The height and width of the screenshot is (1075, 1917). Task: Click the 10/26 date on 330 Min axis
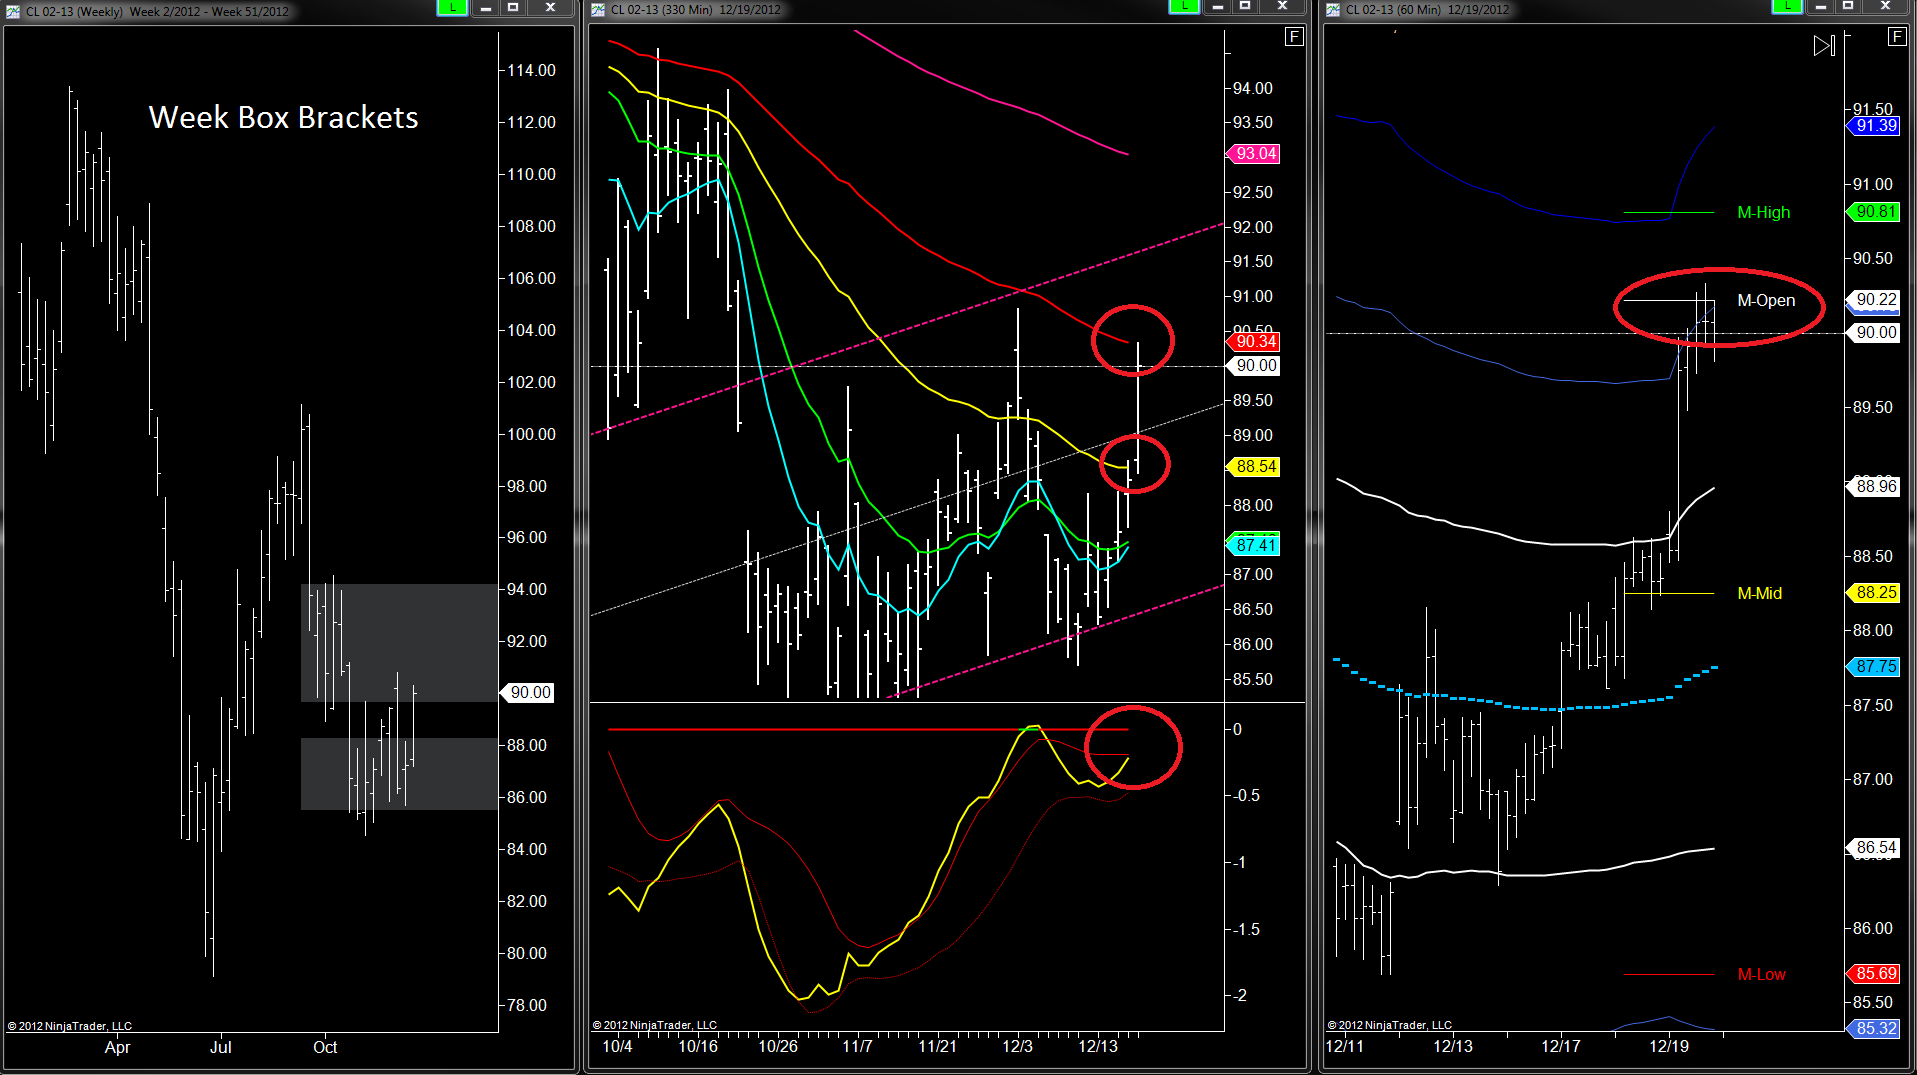[x=778, y=1047]
